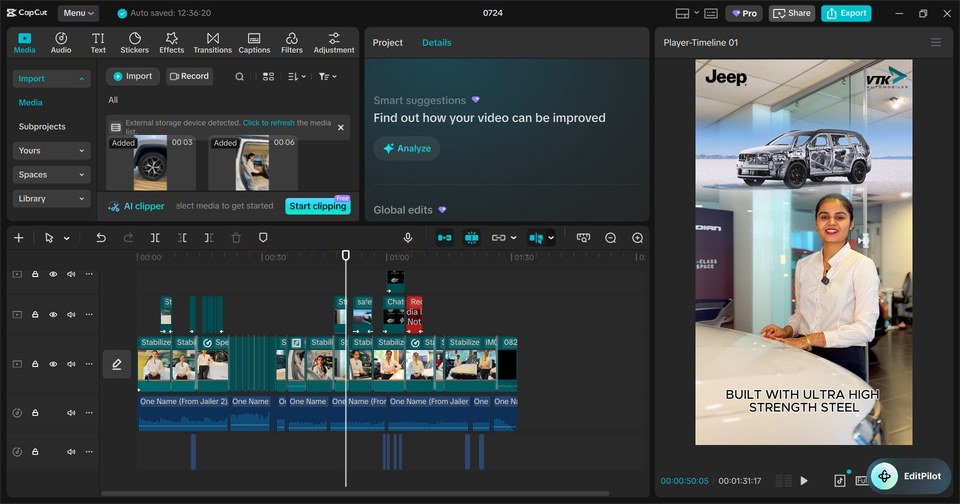This screenshot has width=960, height=504.
Task: Open the Audio panel
Action: 61,43
